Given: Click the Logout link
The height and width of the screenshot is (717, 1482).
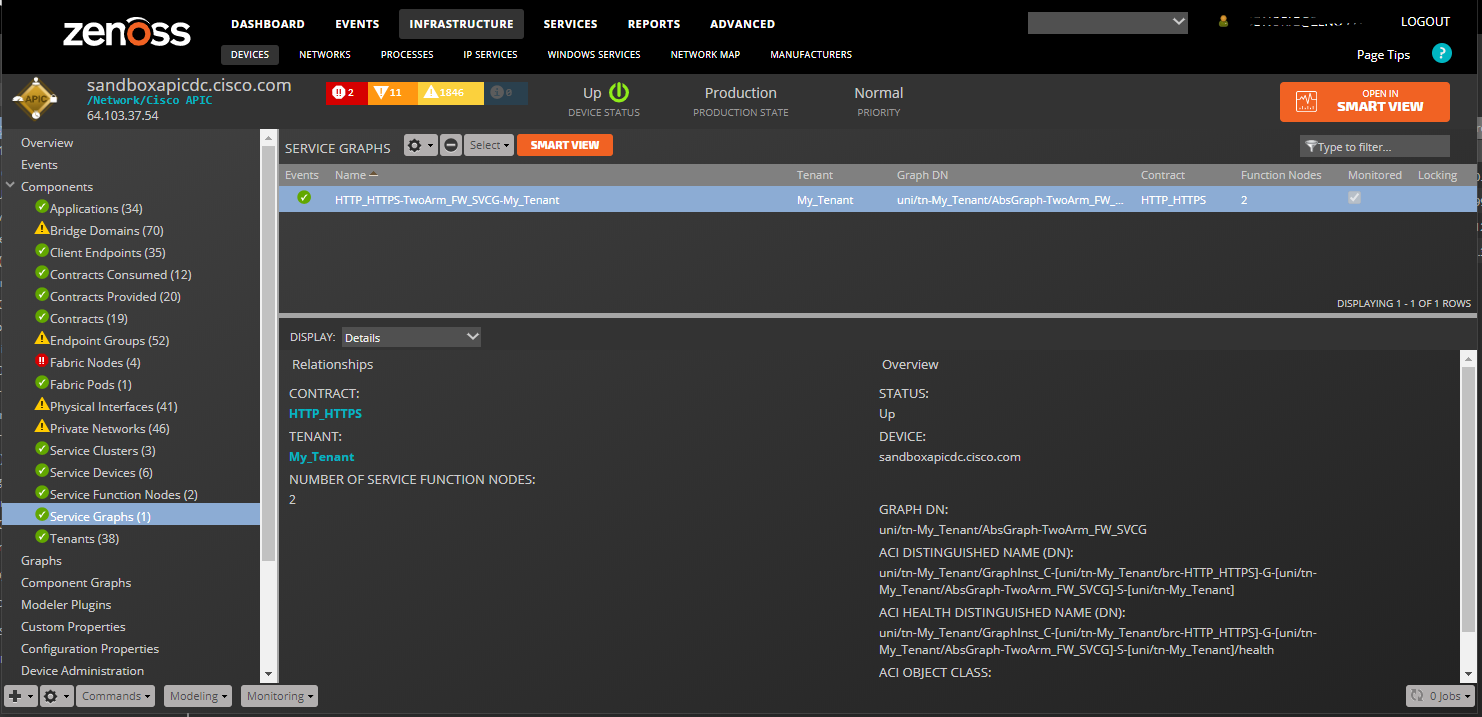Looking at the screenshot, I should 1425,22.
